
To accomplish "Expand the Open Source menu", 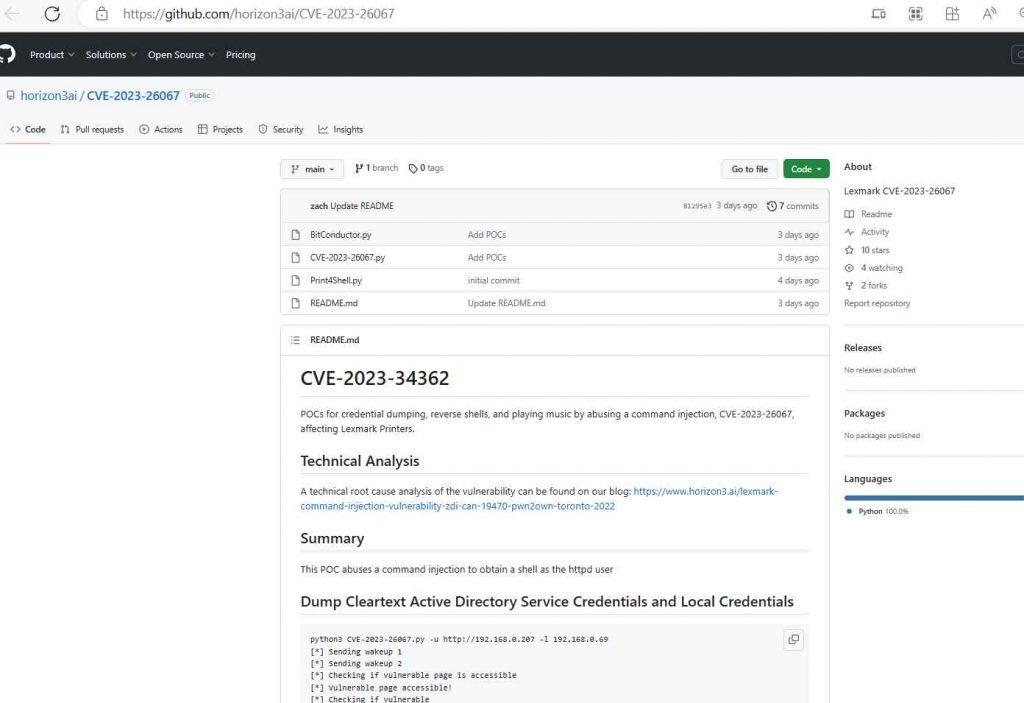I will pyautogui.click(x=181, y=55).
